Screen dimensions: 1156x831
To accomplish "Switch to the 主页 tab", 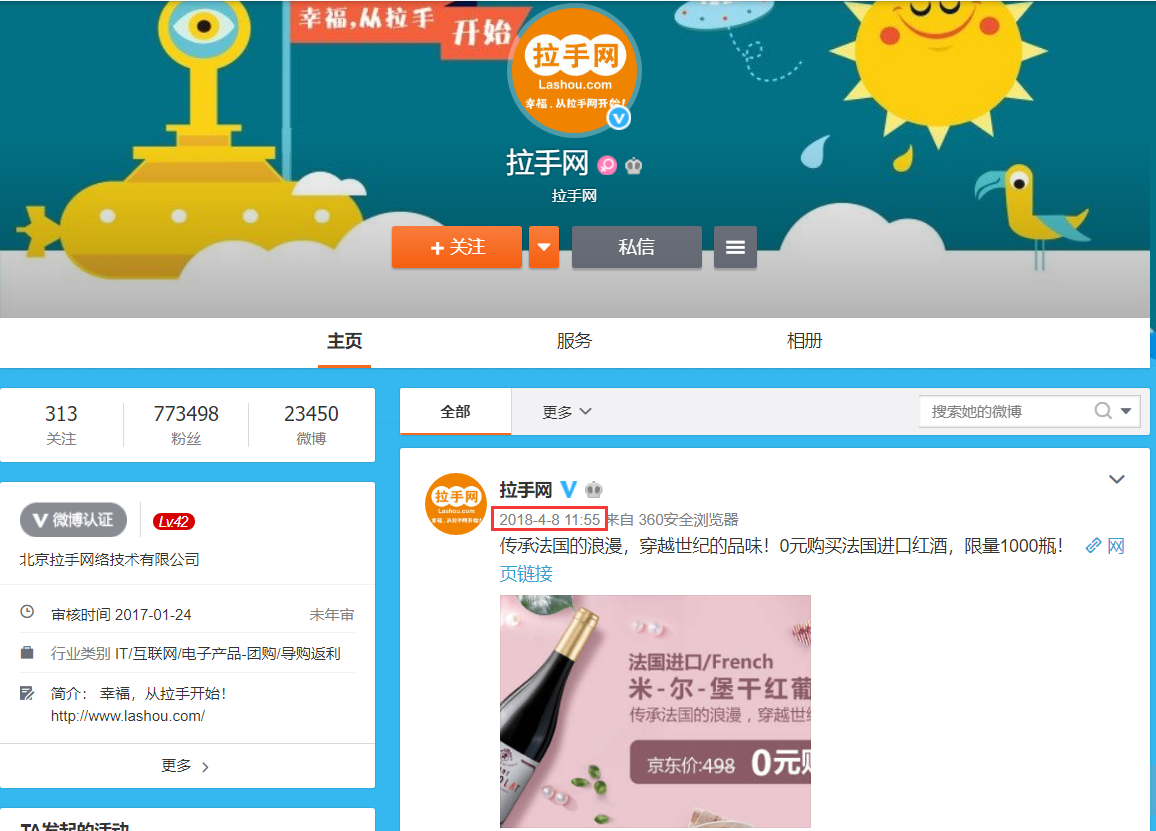I will coord(344,341).
